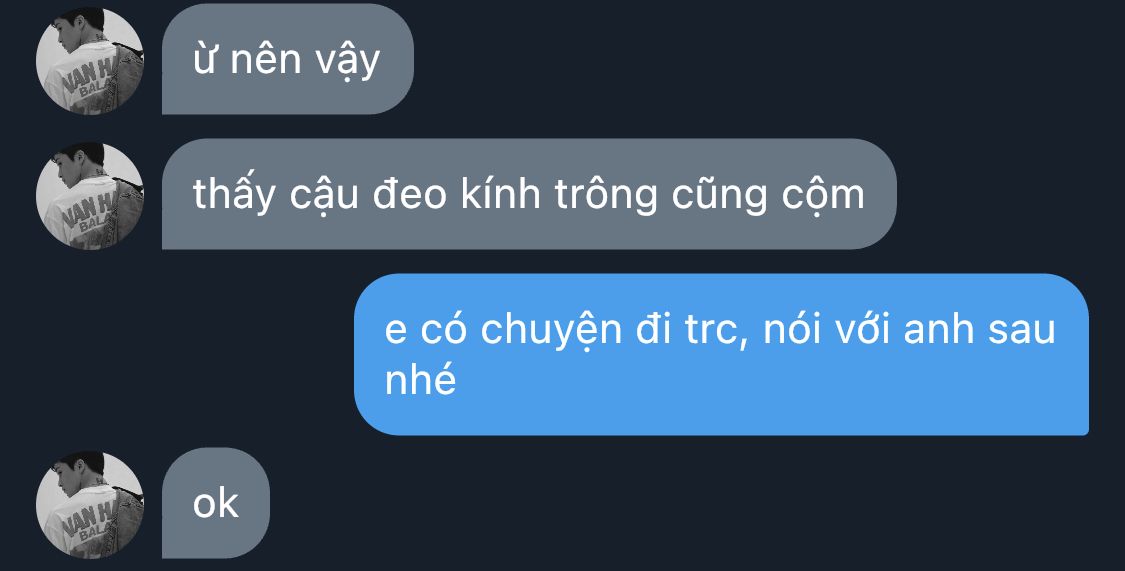Open sender avatar beside the "ok" message

(x=90, y=504)
